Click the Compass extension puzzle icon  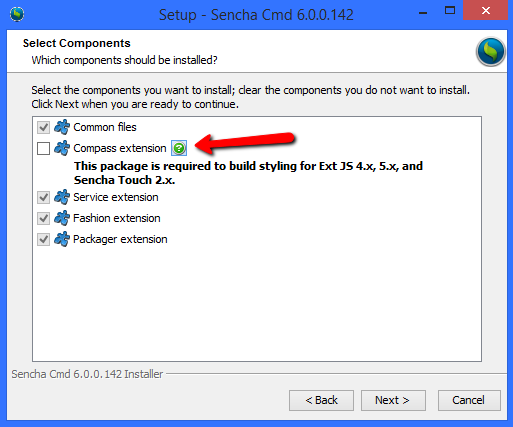pyautogui.click(x=62, y=148)
